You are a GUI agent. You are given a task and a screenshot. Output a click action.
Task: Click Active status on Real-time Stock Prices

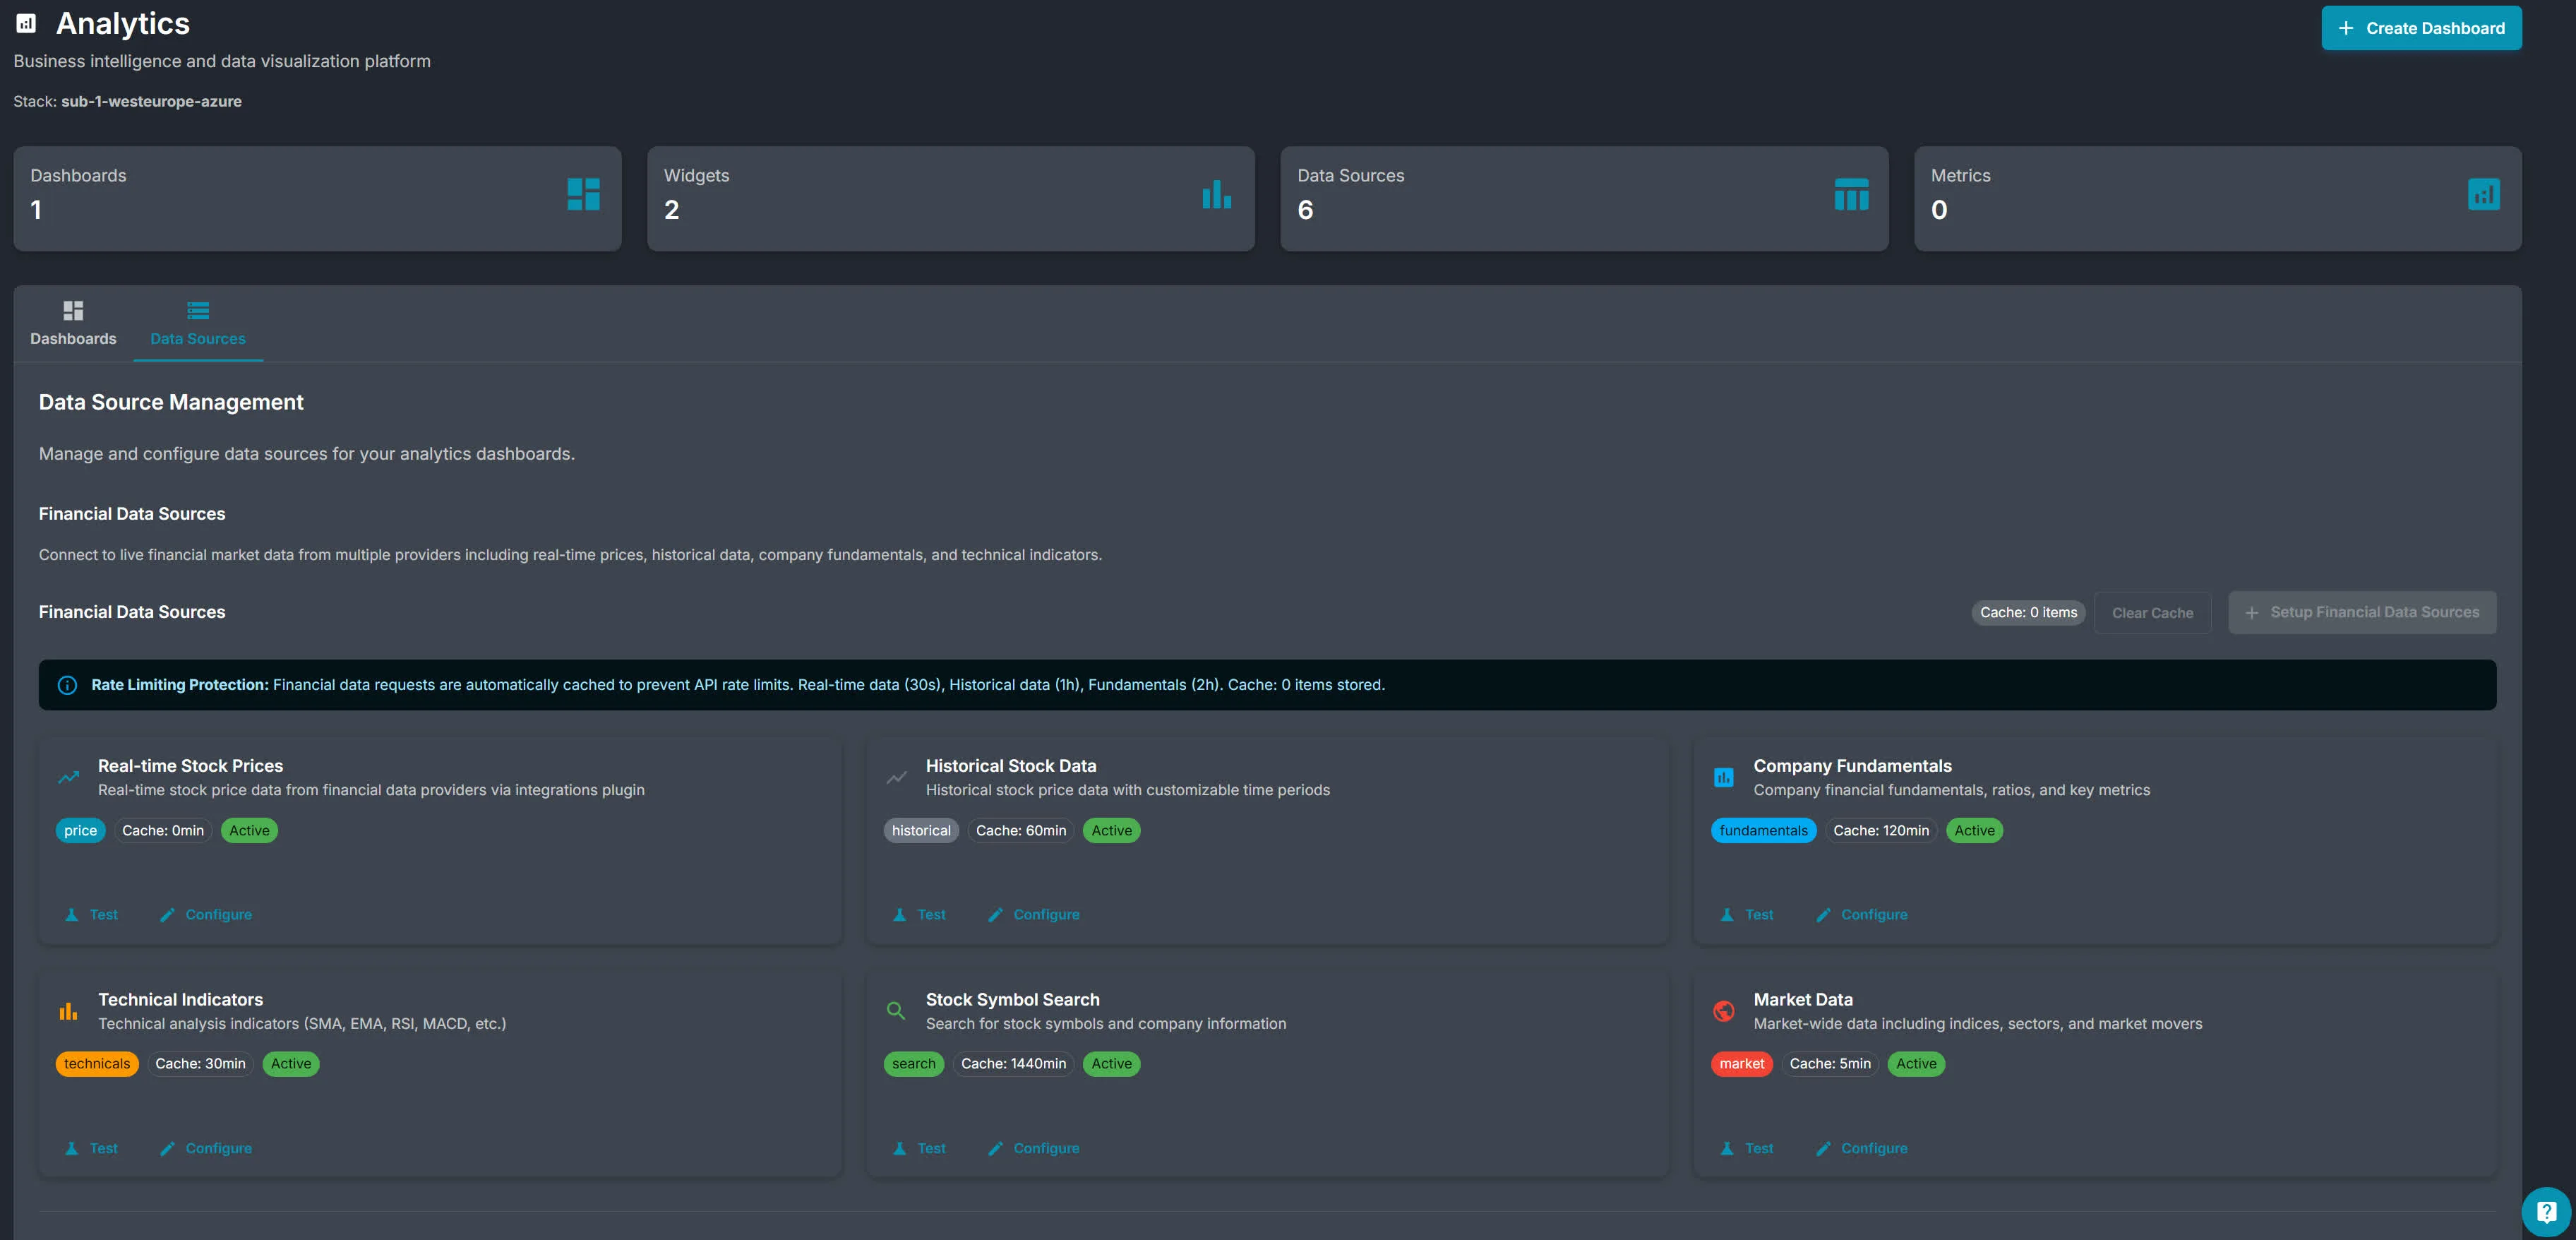tap(249, 831)
